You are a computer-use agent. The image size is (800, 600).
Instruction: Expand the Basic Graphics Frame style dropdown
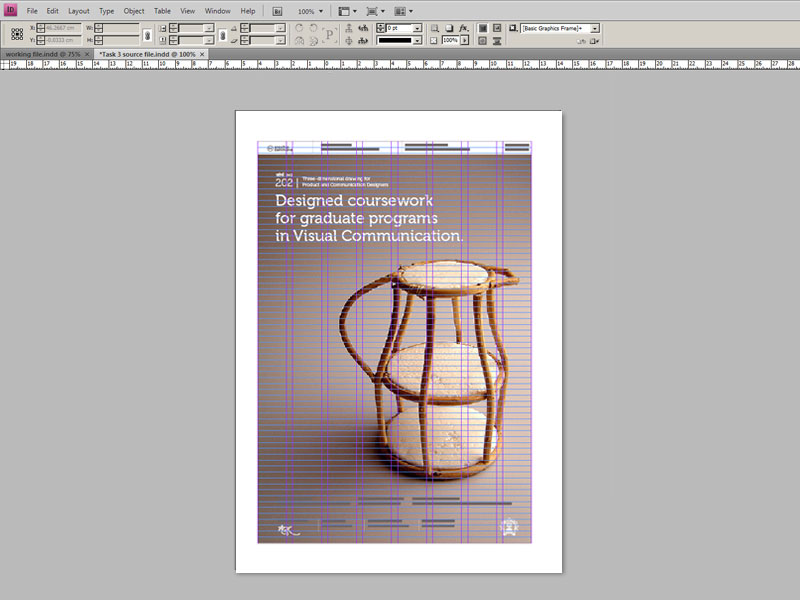594,29
